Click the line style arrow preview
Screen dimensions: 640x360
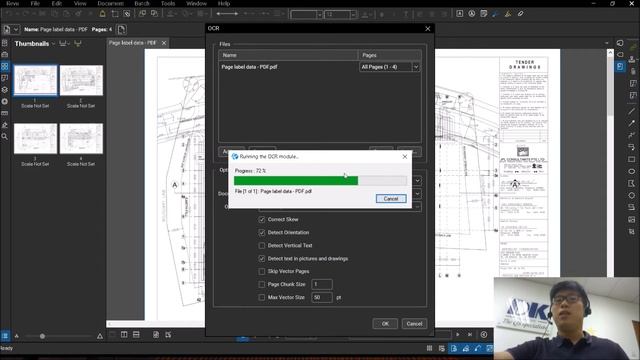227,14
